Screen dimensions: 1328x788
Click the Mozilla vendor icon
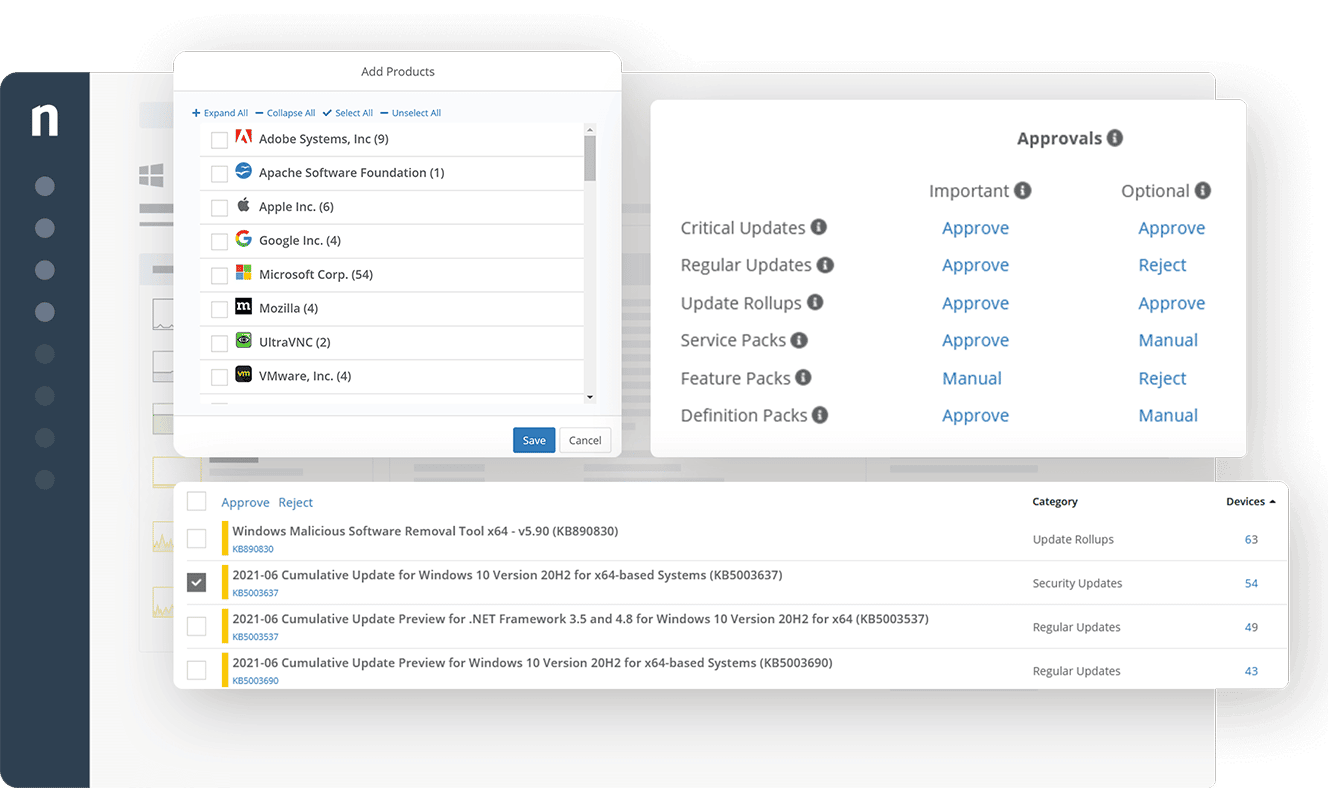[x=243, y=308]
